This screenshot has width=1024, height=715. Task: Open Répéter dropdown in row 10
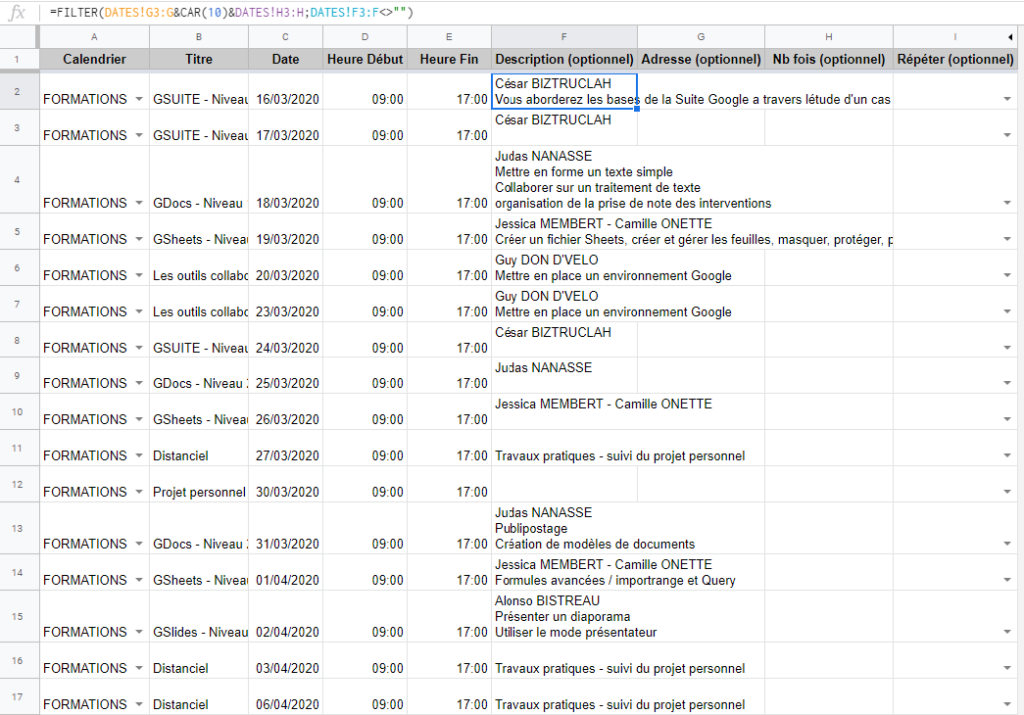click(x=1008, y=419)
